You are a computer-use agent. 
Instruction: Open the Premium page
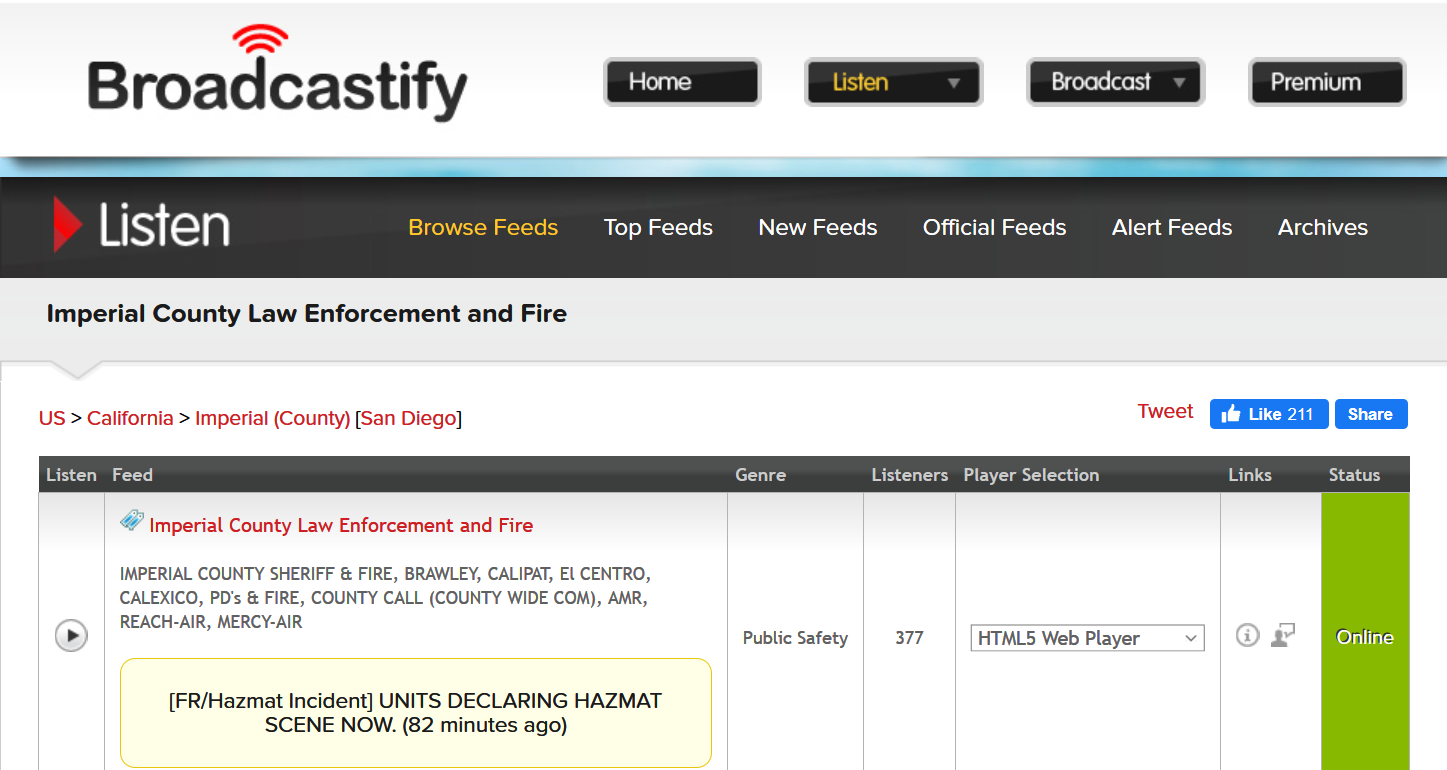point(1326,82)
